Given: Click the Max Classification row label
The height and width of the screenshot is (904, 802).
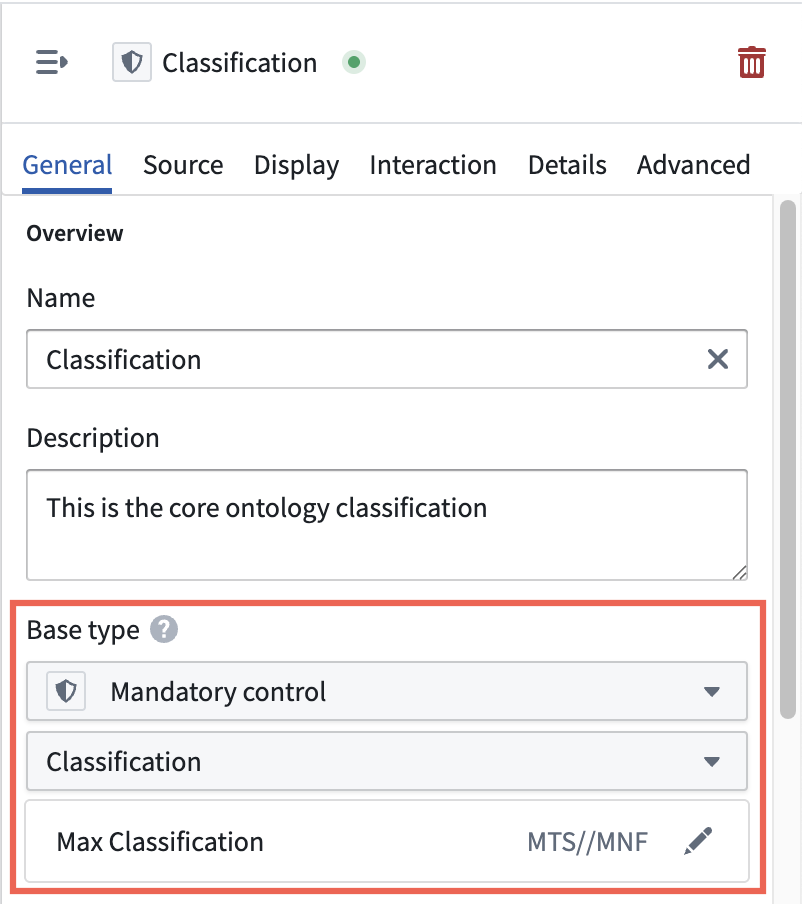Looking at the screenshot, I should (x=160, y=842).
